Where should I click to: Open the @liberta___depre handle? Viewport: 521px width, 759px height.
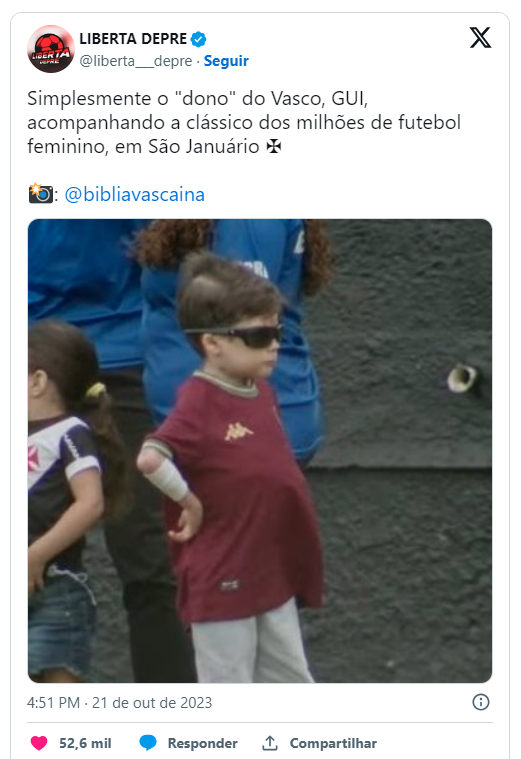[x=136, y=61]
